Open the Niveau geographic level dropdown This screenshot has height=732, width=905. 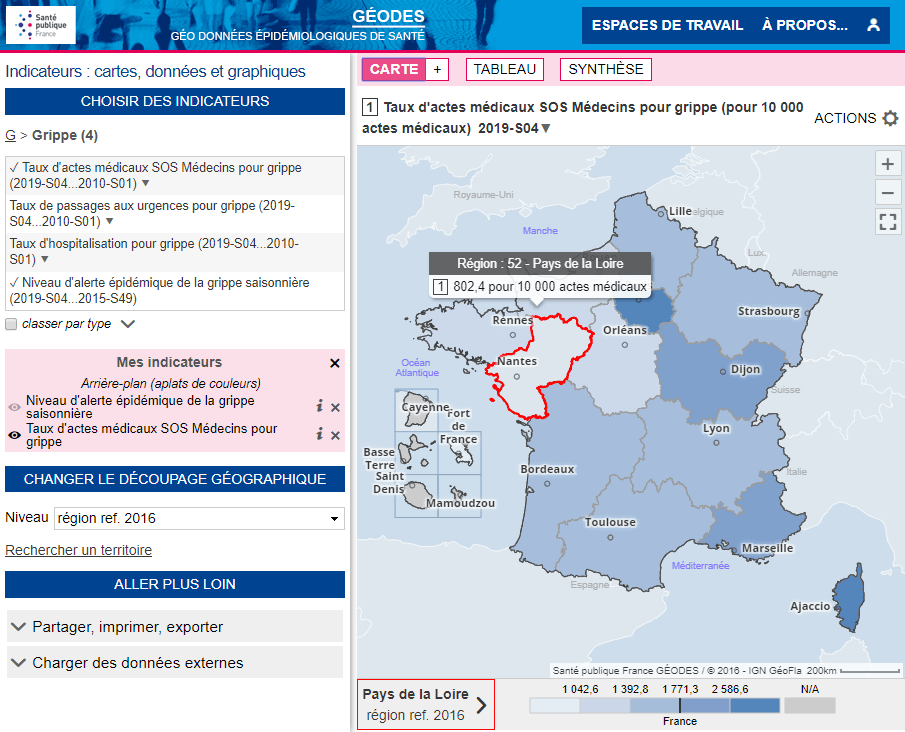[x=199, y=518]
